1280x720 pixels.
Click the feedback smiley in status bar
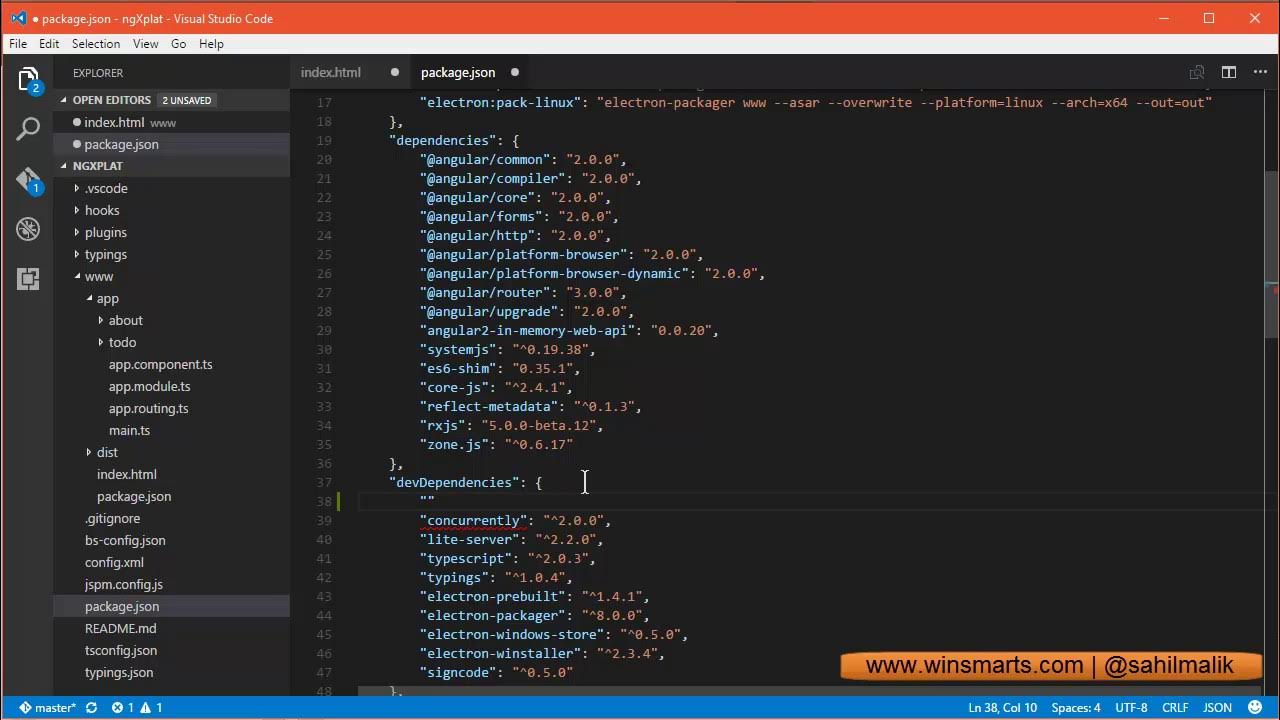[x=1255, y=708]
